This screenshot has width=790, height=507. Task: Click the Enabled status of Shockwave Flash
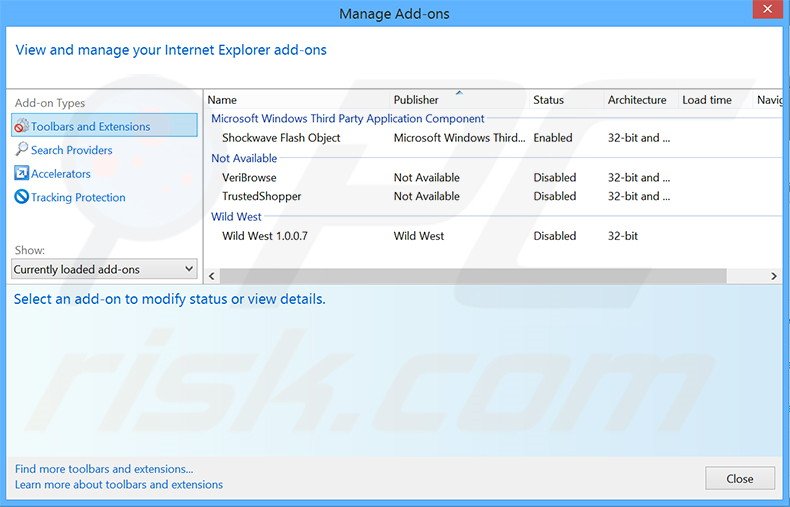coord(553,138)
